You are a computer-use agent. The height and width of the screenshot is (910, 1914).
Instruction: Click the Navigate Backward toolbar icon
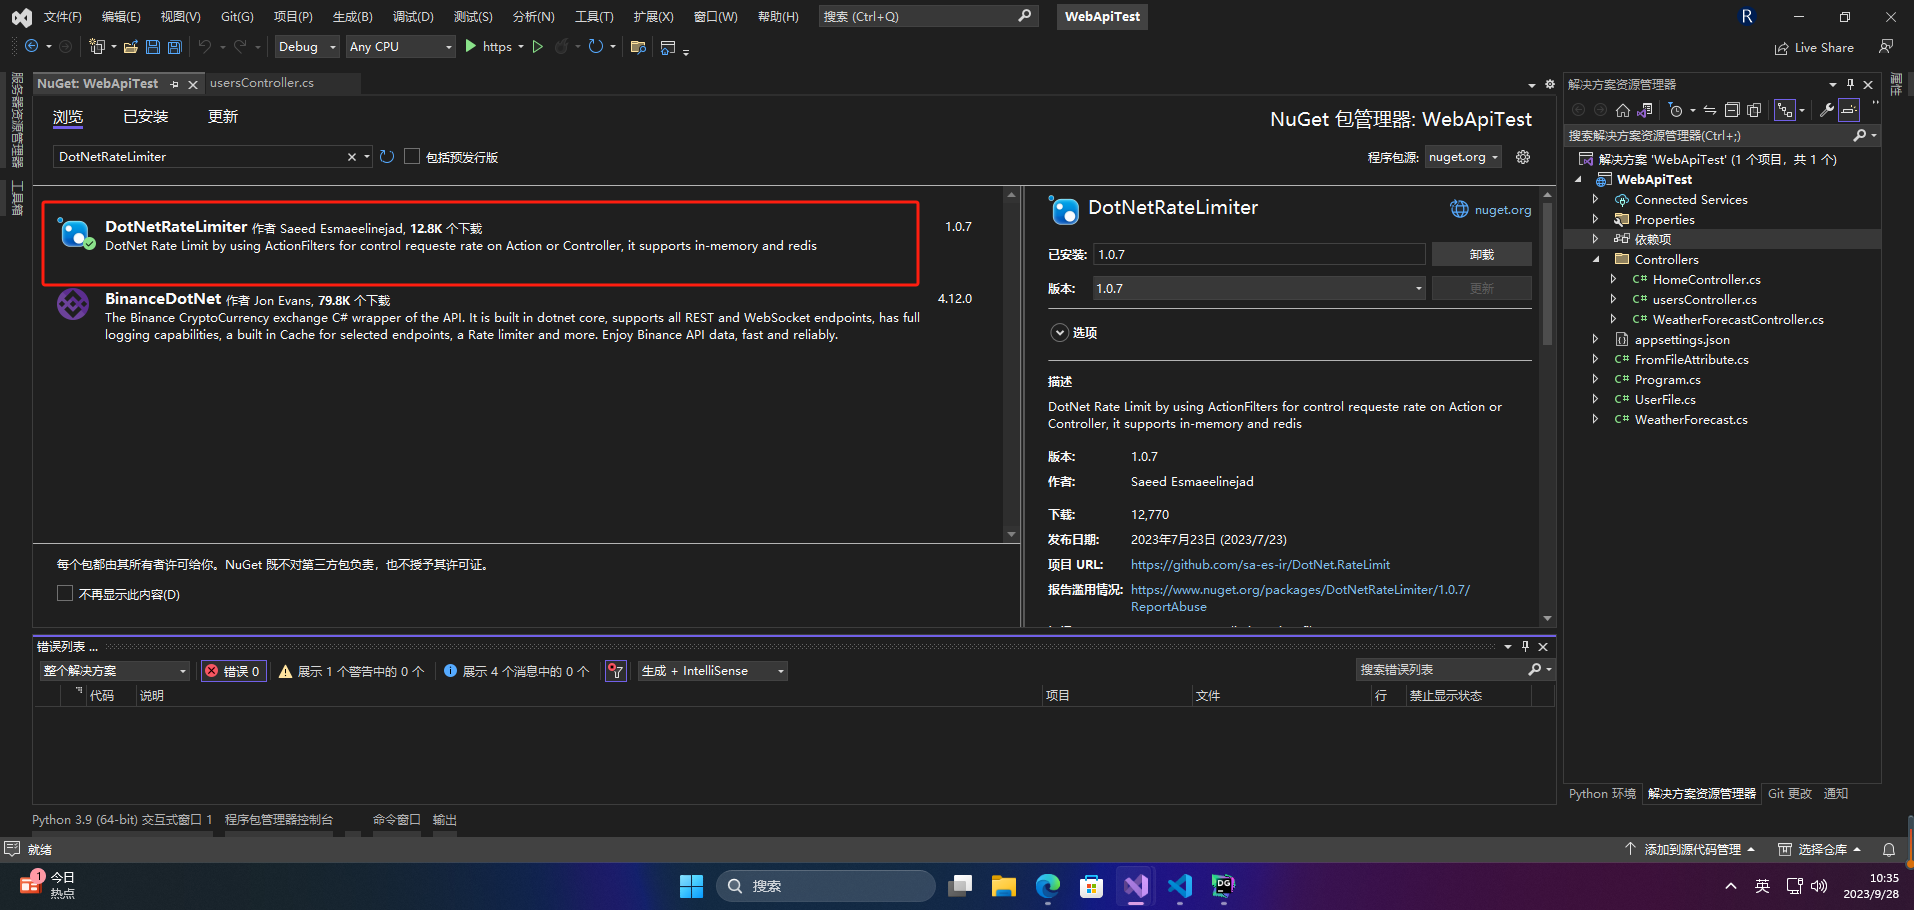pos(31,47)
